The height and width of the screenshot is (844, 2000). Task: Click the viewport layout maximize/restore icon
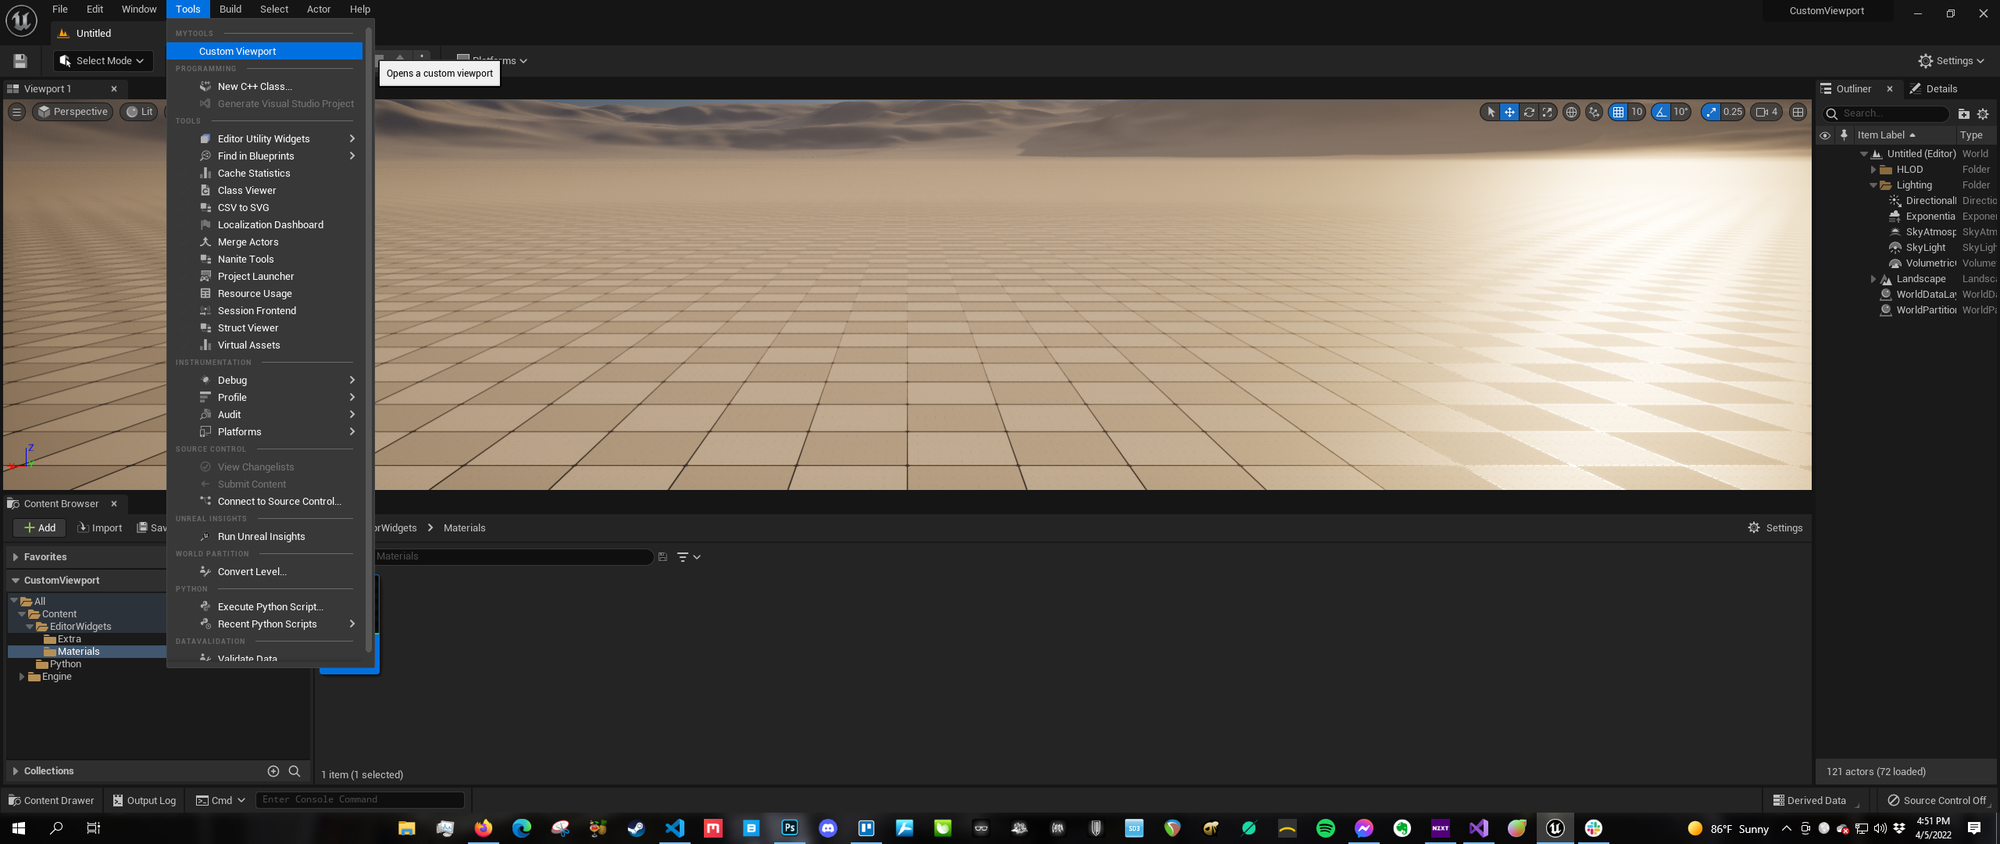click(x=1798, y=112)
